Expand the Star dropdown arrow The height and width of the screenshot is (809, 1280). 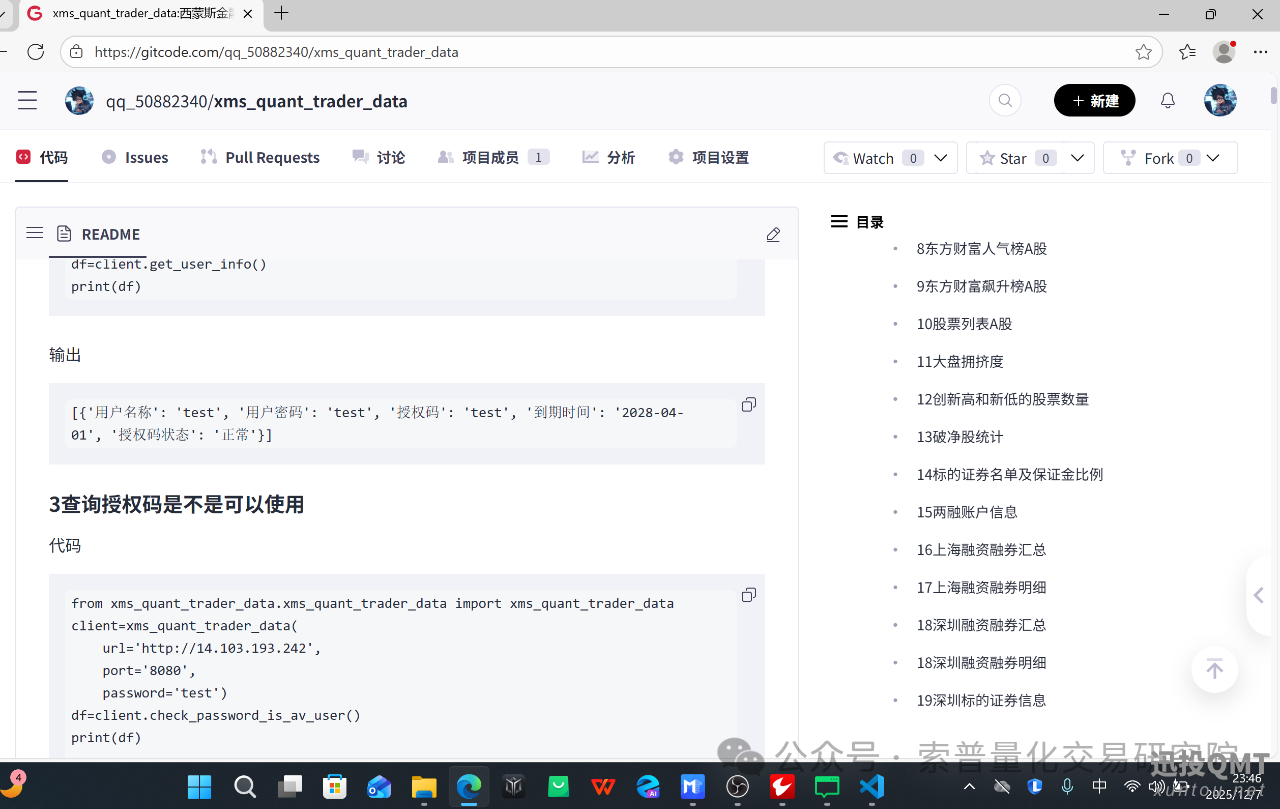pyautogui.click(x=1077, y=157)
